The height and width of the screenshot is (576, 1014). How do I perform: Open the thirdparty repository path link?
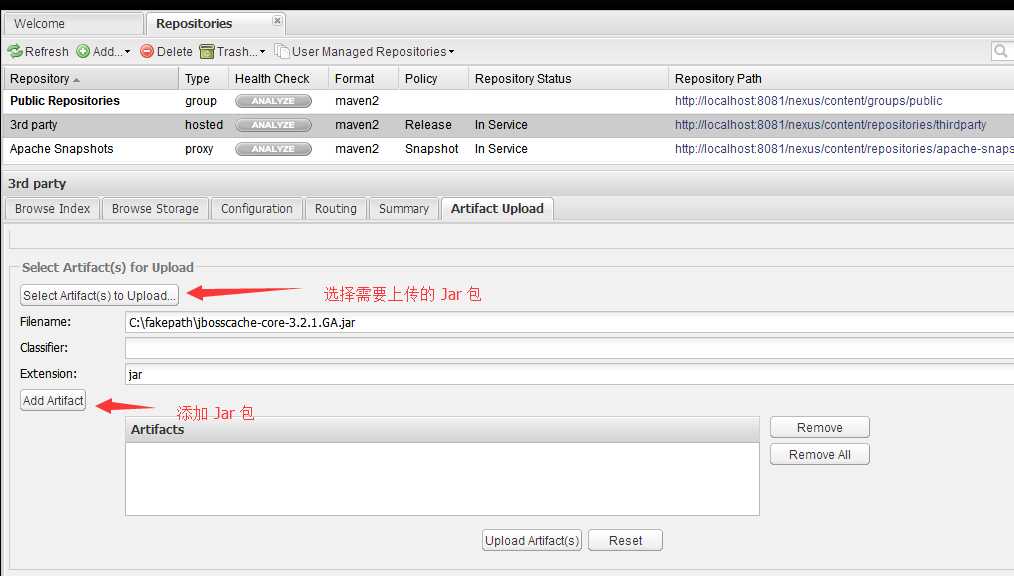(830, 125)
